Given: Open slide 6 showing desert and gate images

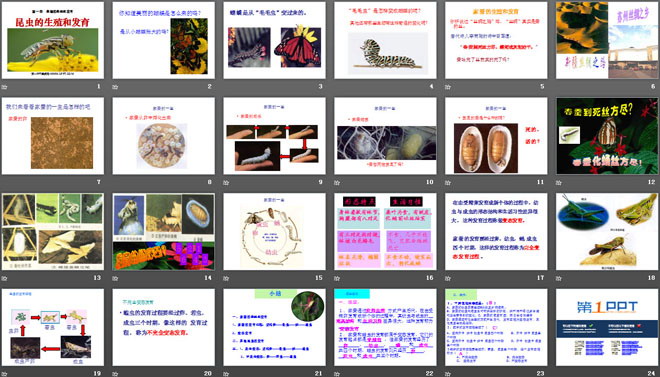Looking at the screenshot, I should pyautogui.click(x=607, y=40).
